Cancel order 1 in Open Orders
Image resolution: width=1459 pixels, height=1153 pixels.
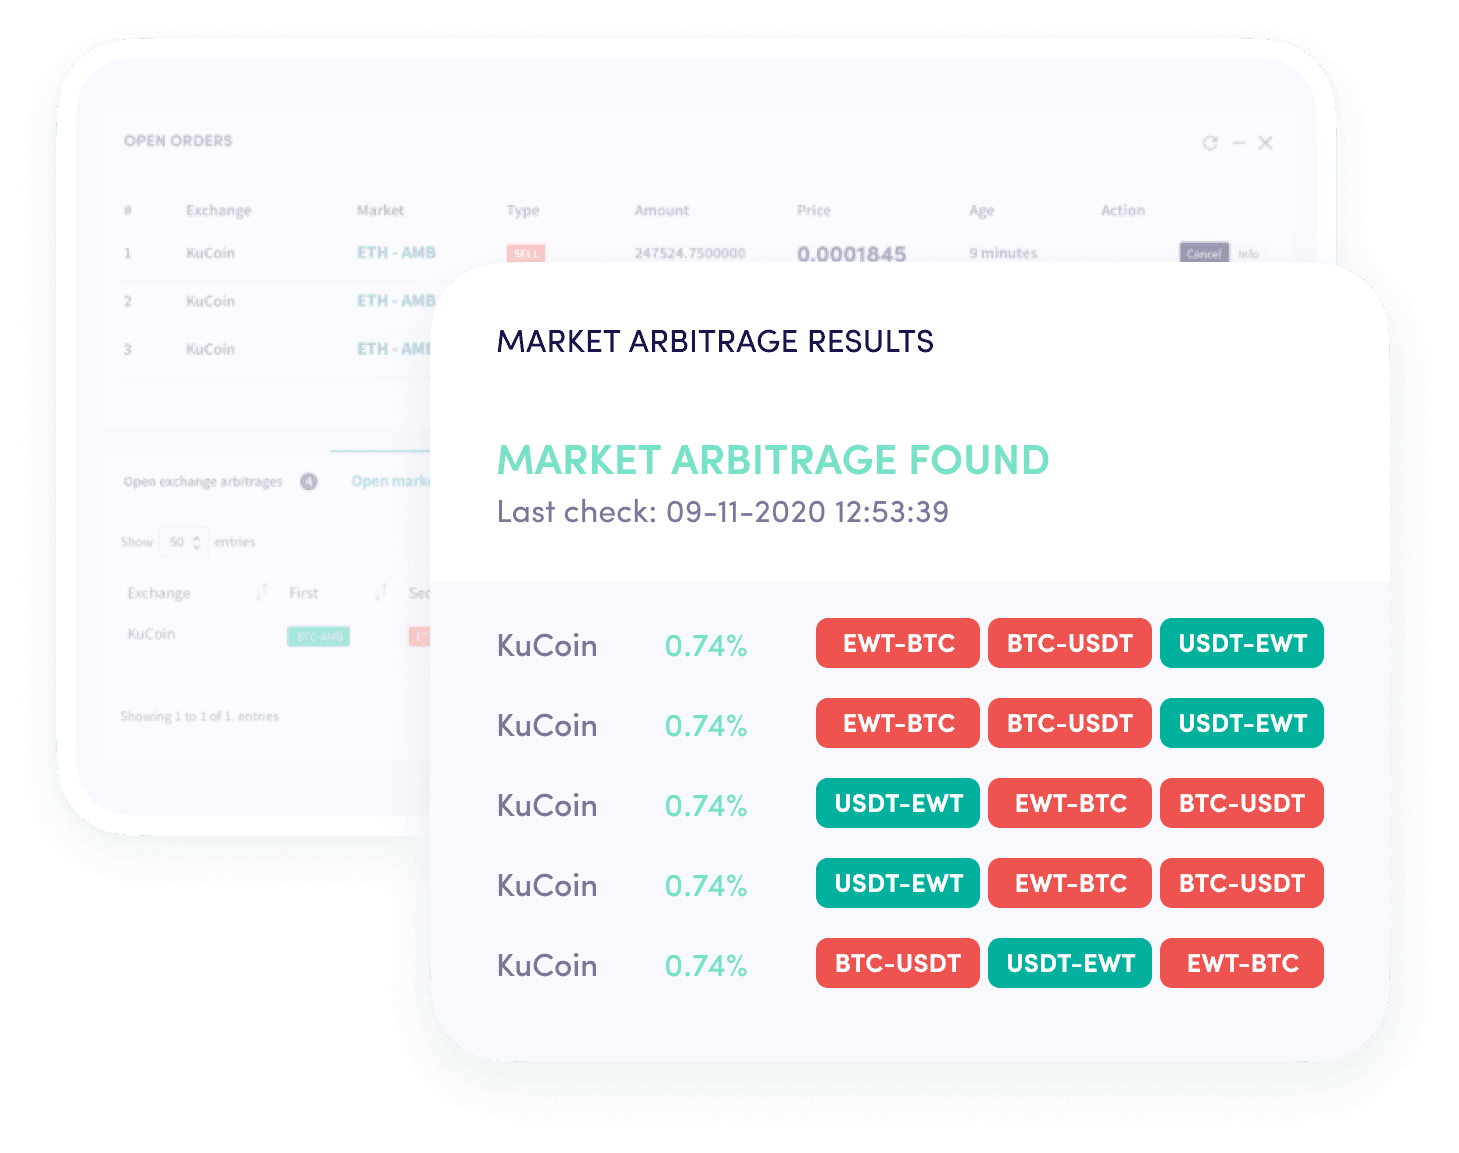1204,253
